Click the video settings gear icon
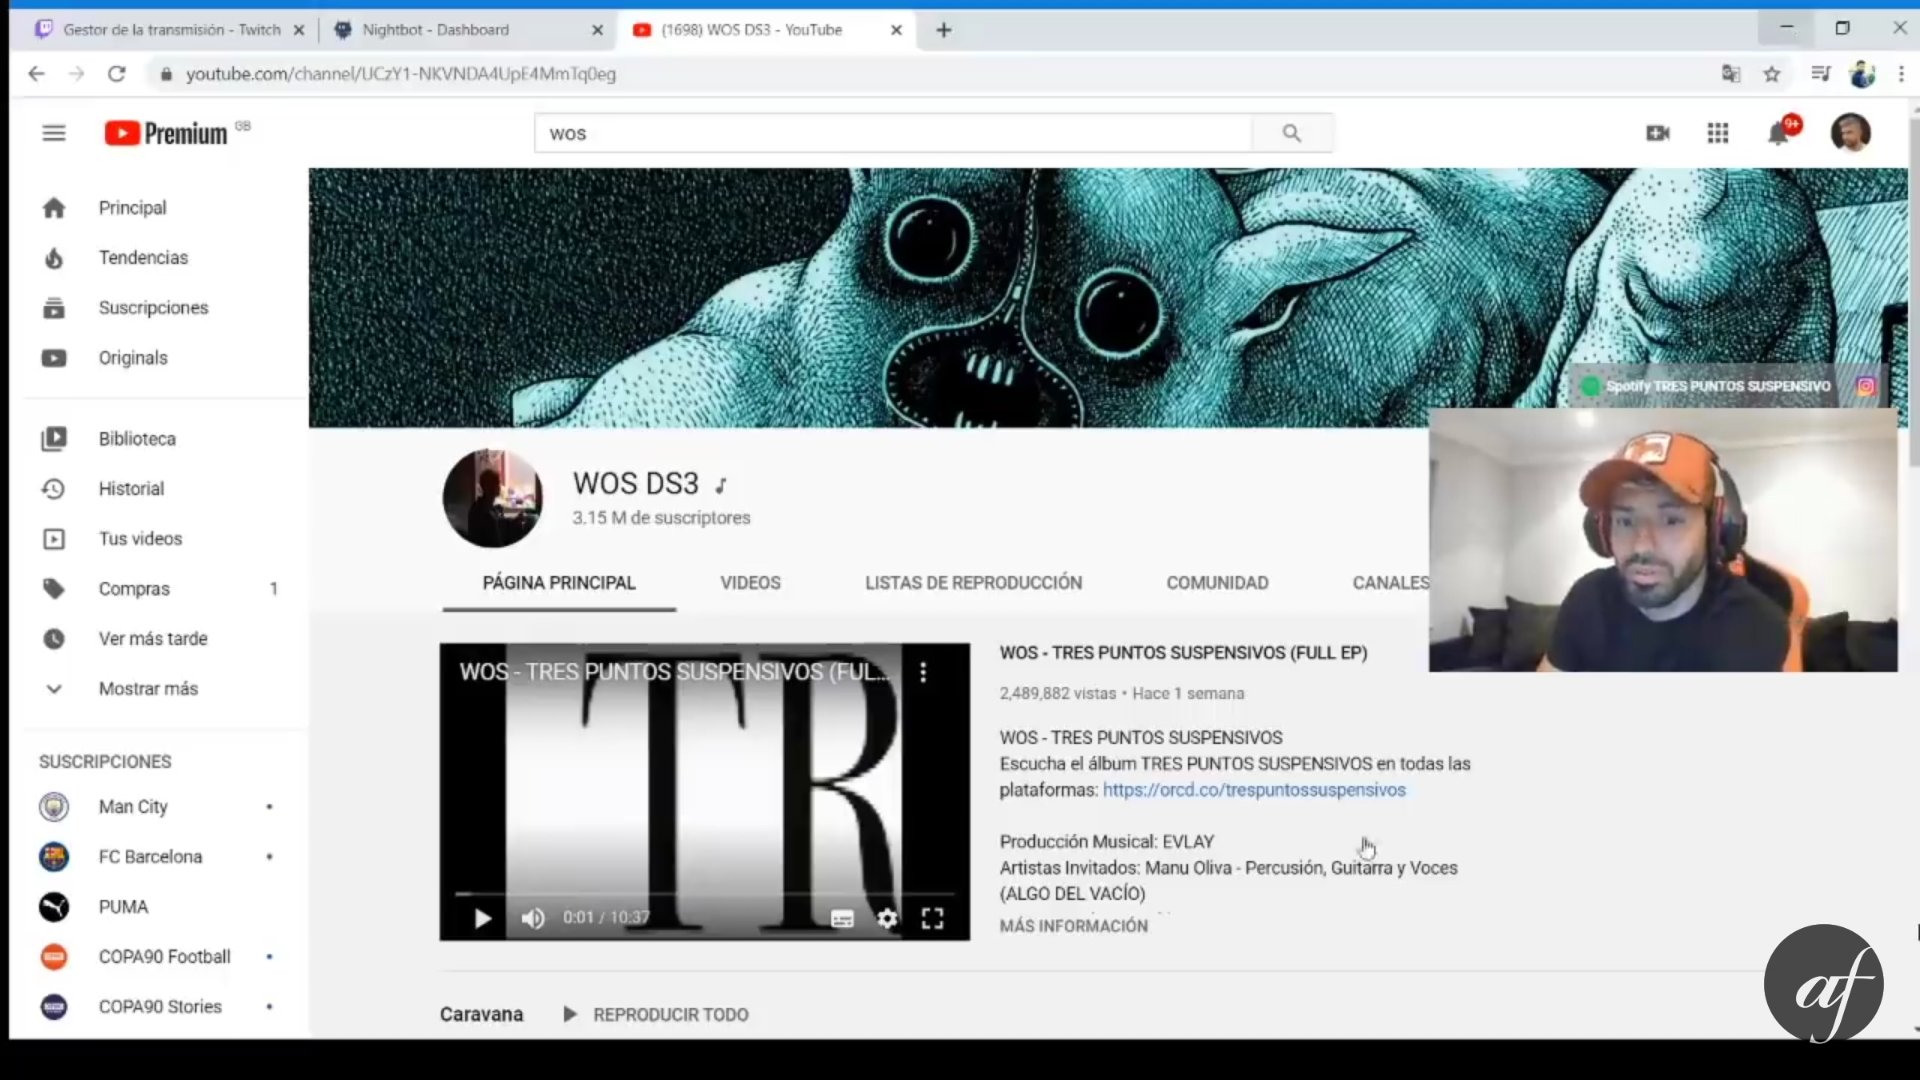The width and height of the screenshot is (1920, 1080). tap(887, 918)
